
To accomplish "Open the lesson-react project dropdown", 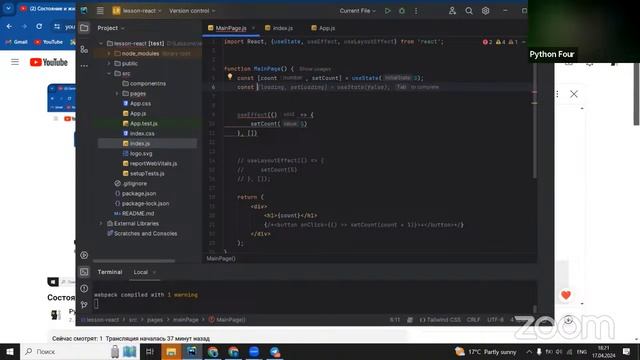I will click(137, 11).
